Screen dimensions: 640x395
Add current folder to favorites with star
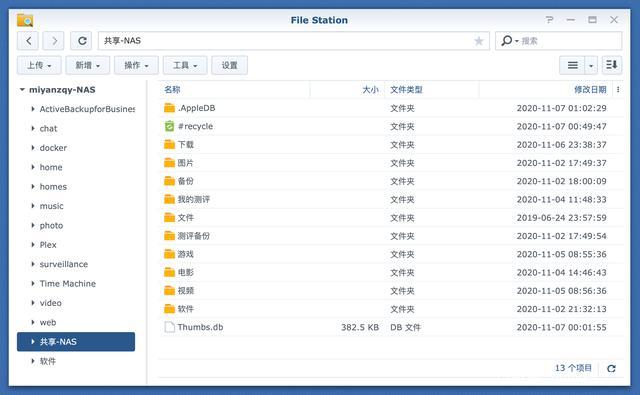479,41
